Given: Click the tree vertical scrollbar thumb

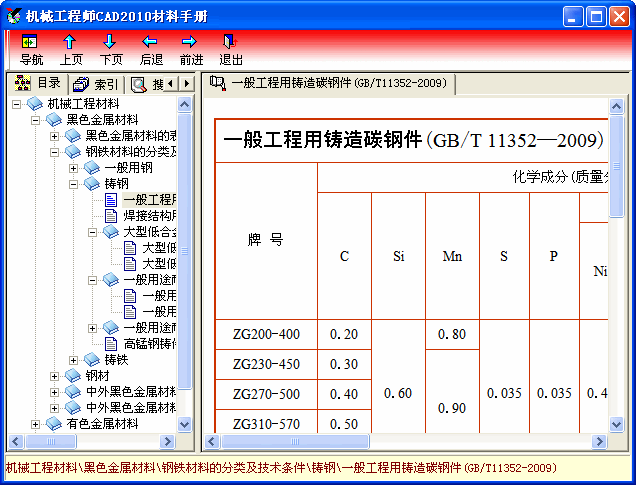Looking at the screenshot, I should coord(185,251).
